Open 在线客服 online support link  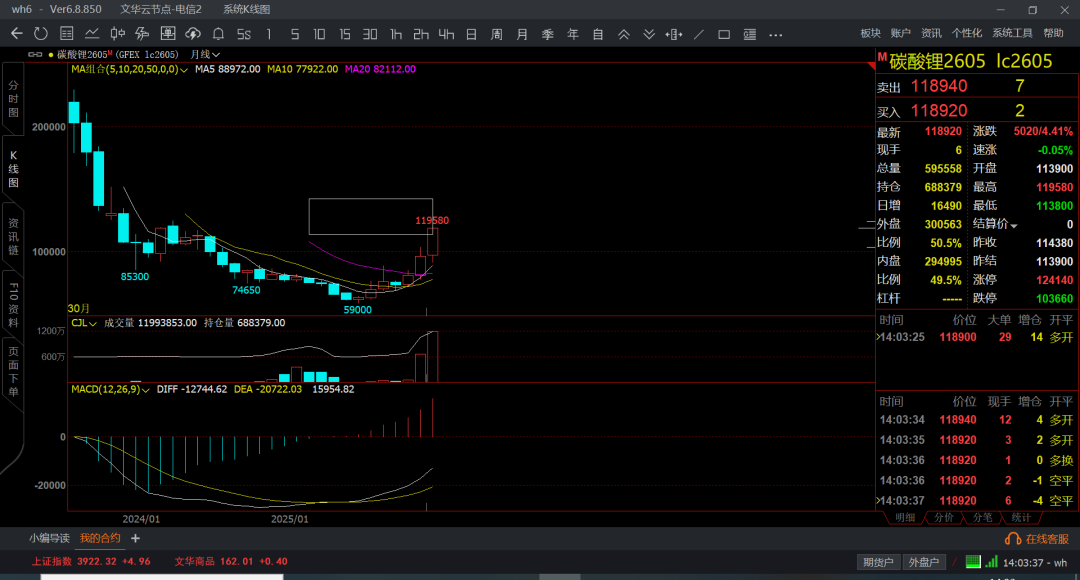(x=1039, y=539)
